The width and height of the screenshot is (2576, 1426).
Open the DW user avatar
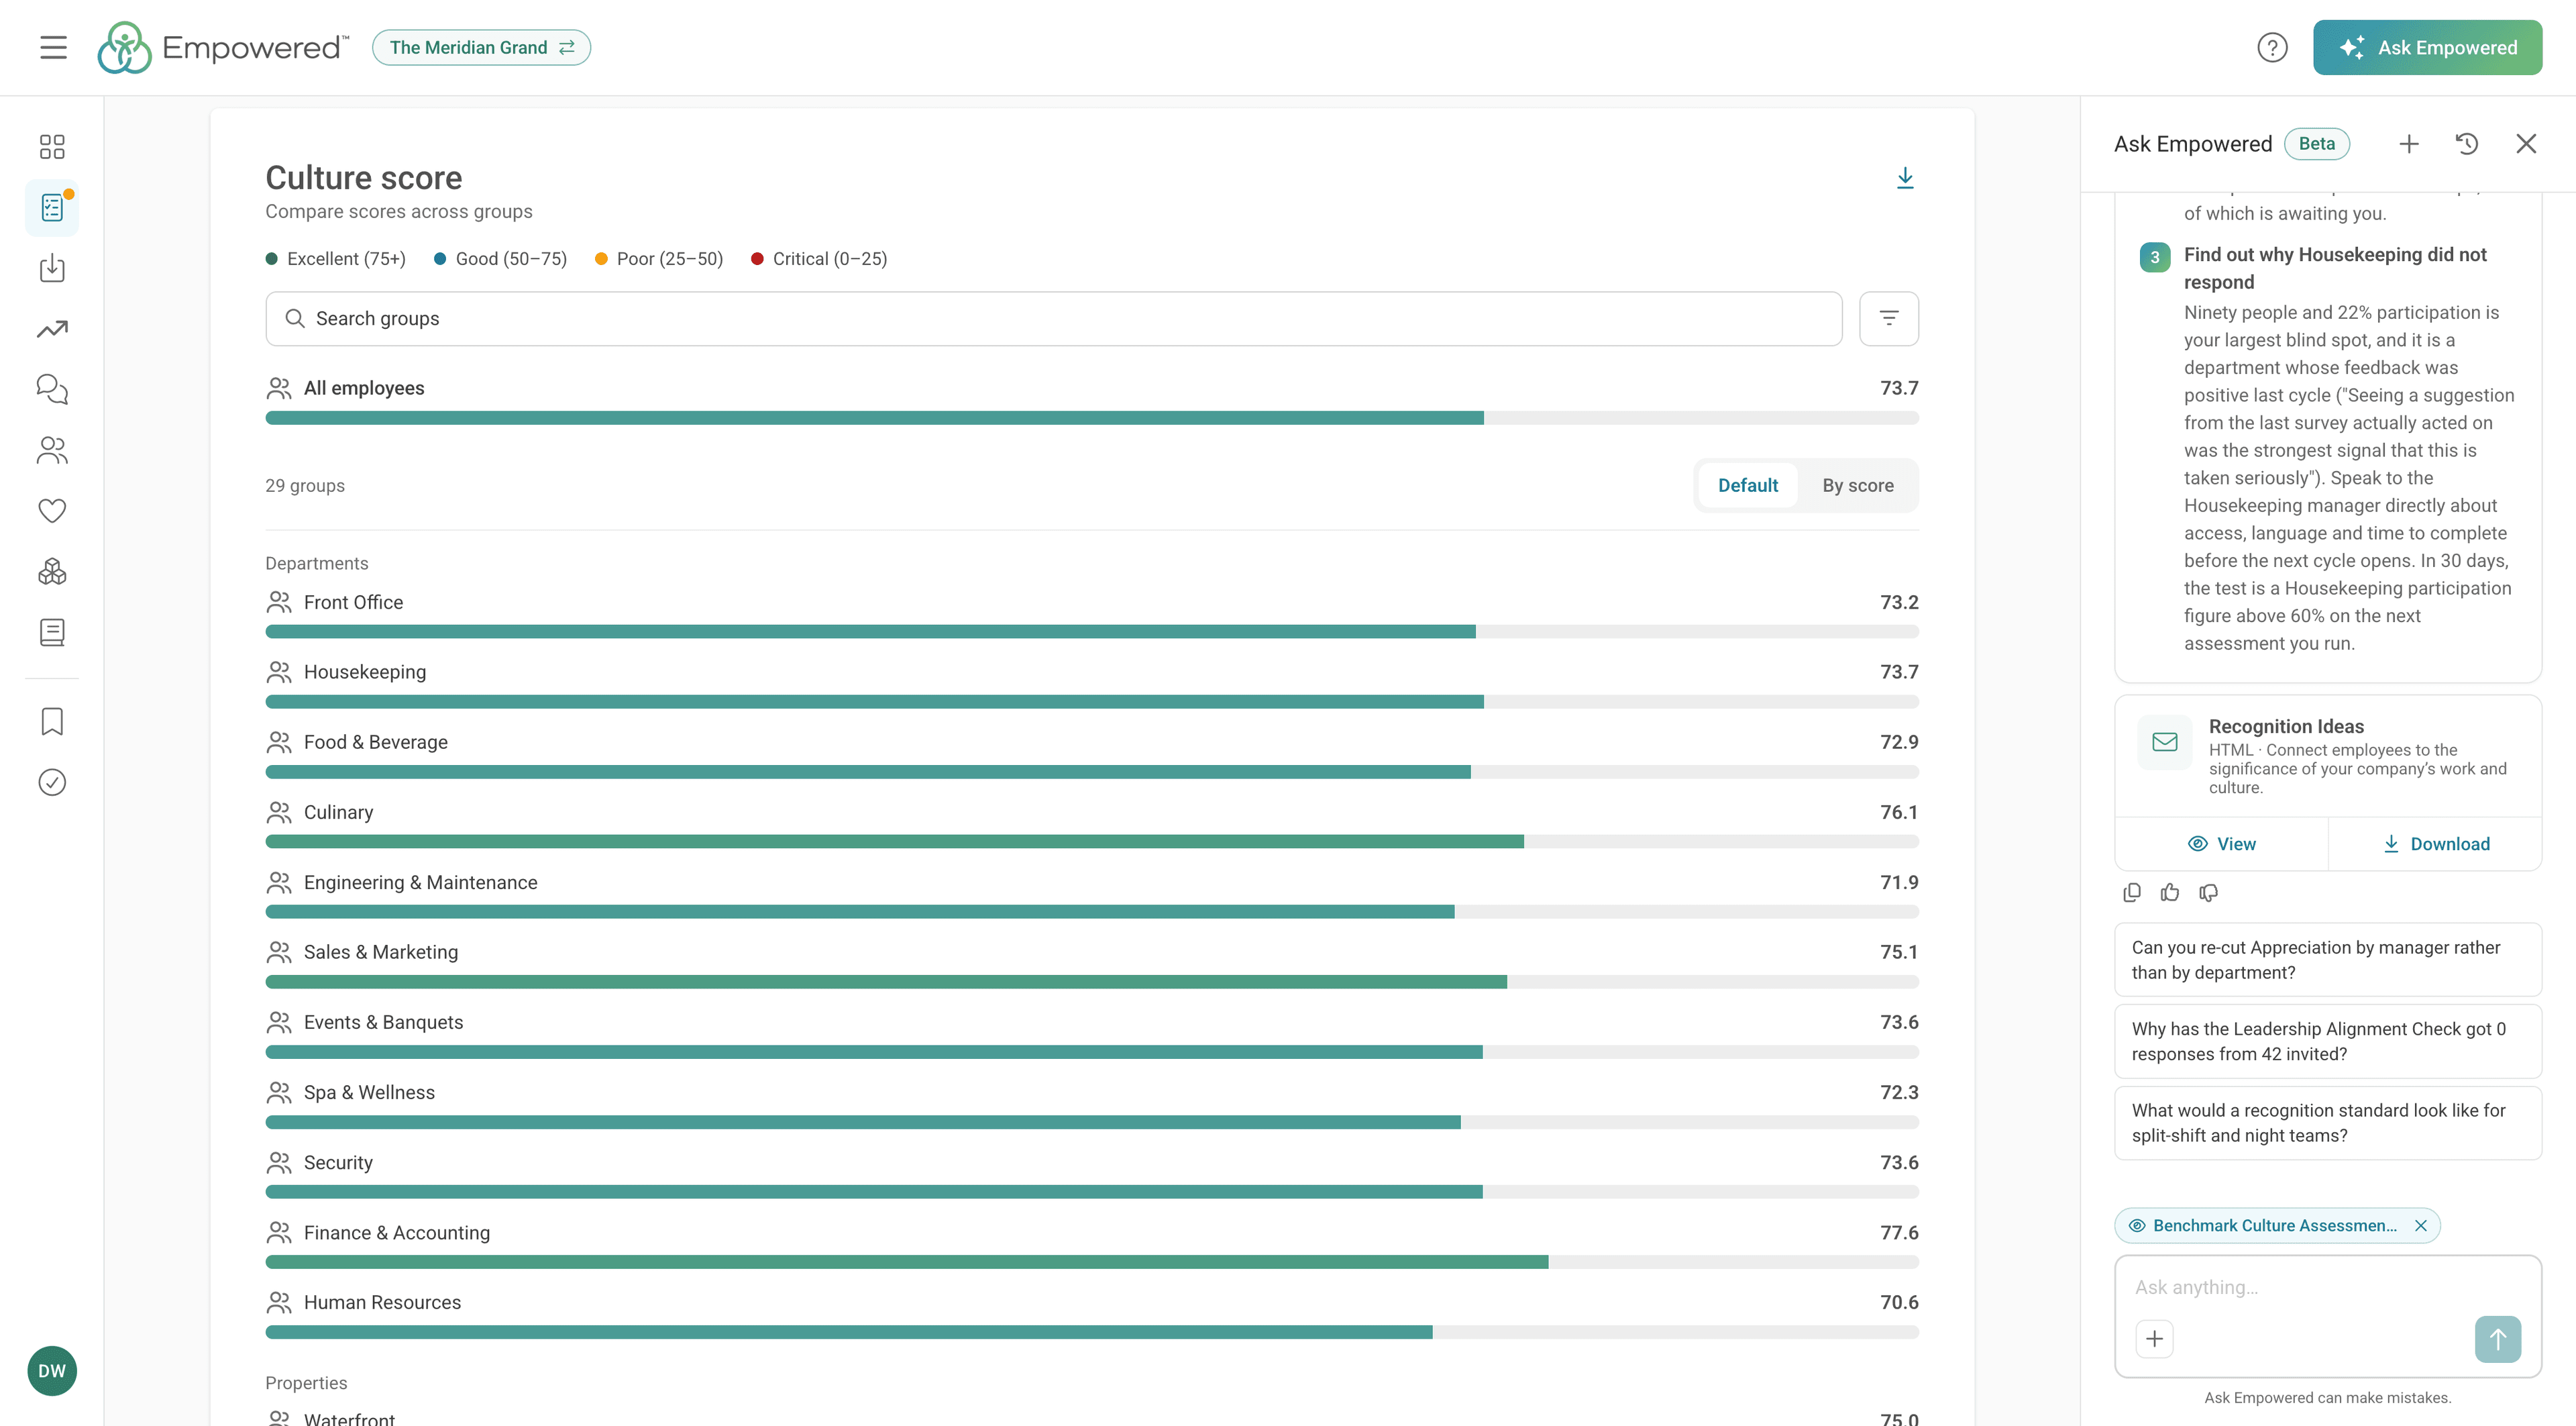[x=52, y=1370]
